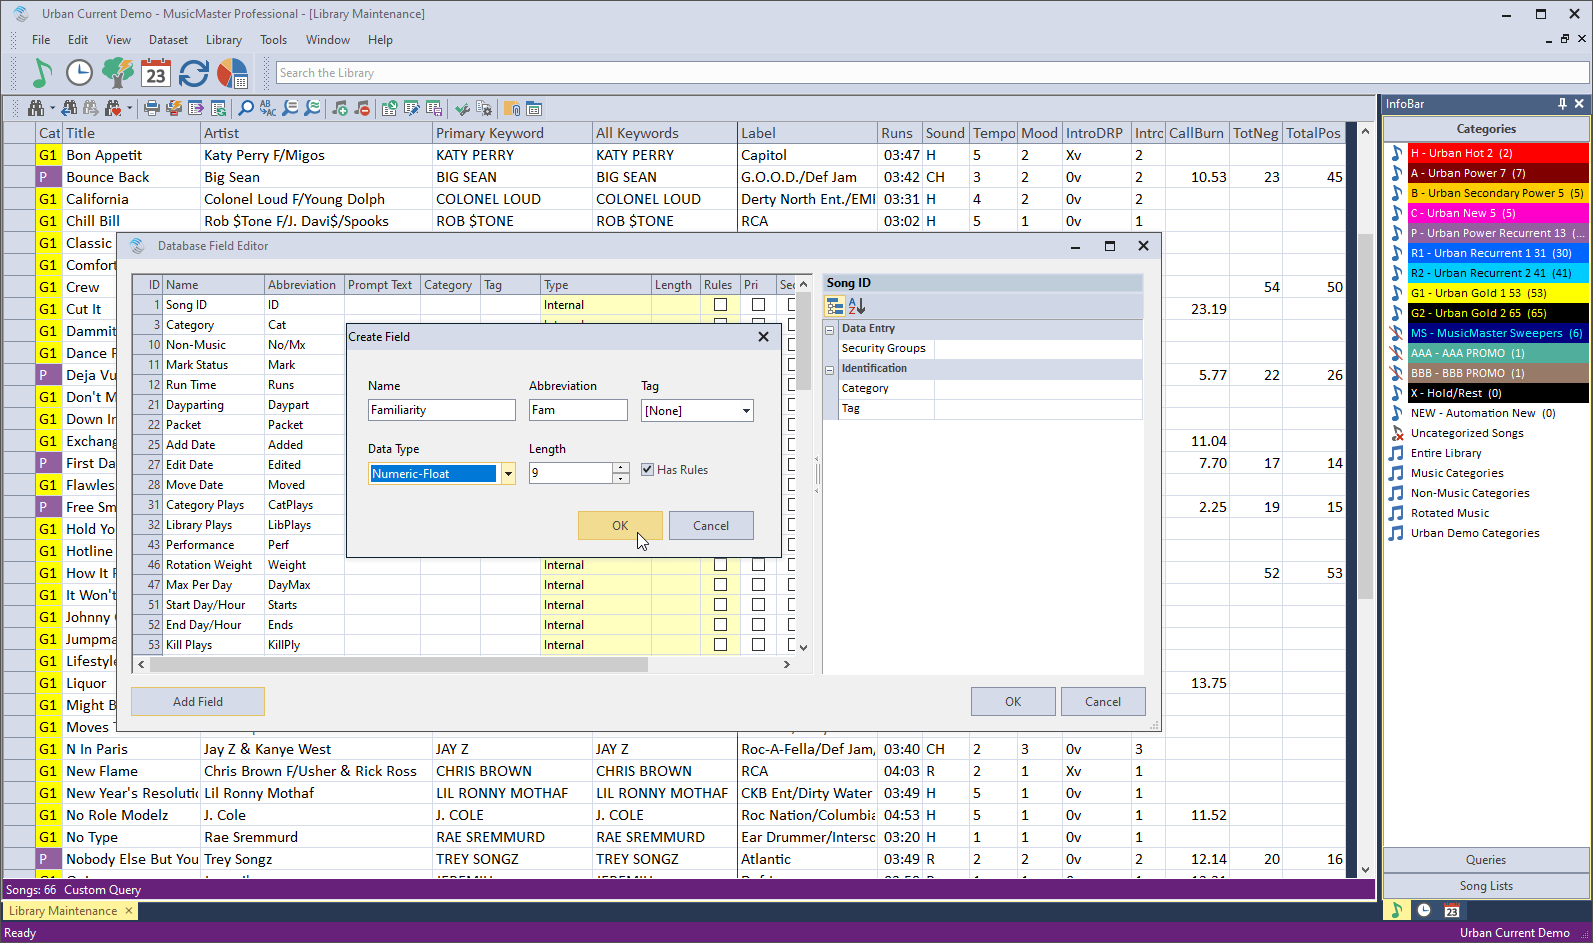Collapse the Data Entry property group

click(829, 329)
